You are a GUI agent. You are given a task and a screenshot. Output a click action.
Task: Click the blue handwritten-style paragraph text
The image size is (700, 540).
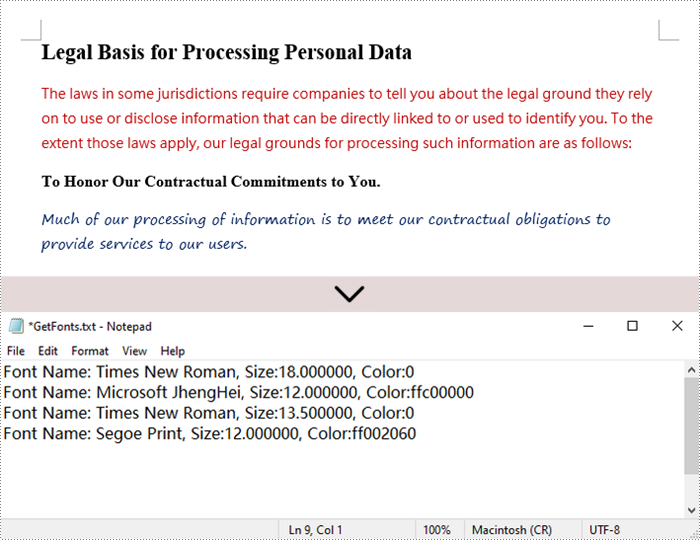click(326, 231)
